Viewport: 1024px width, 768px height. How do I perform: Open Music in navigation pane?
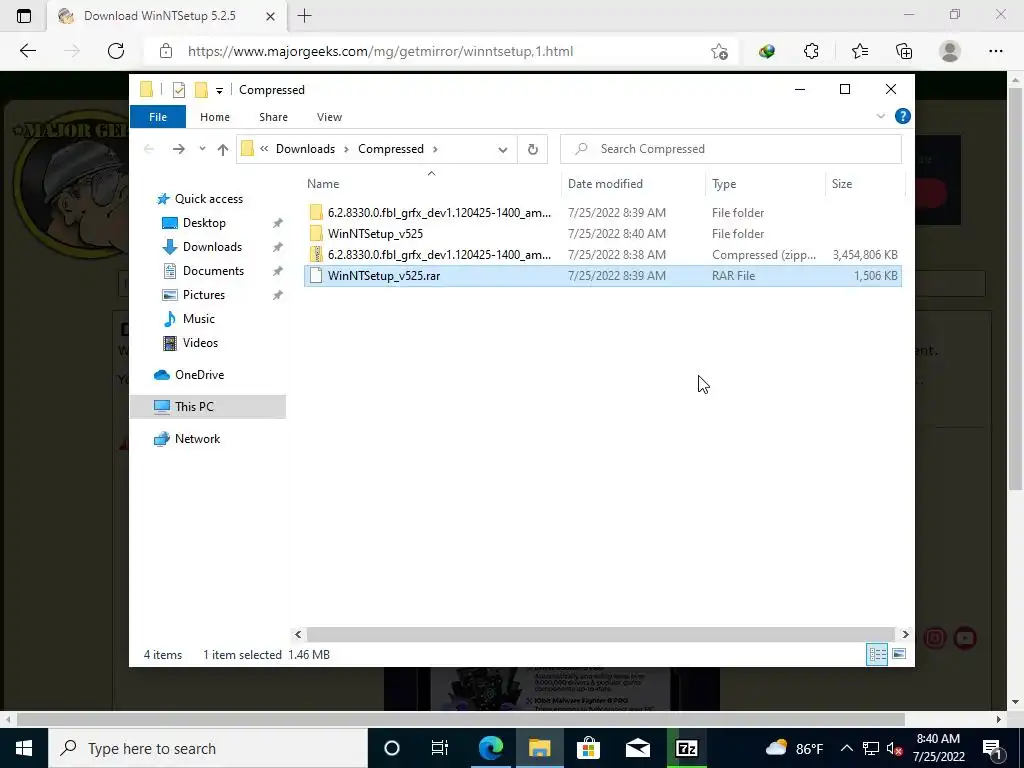(198, 319)
